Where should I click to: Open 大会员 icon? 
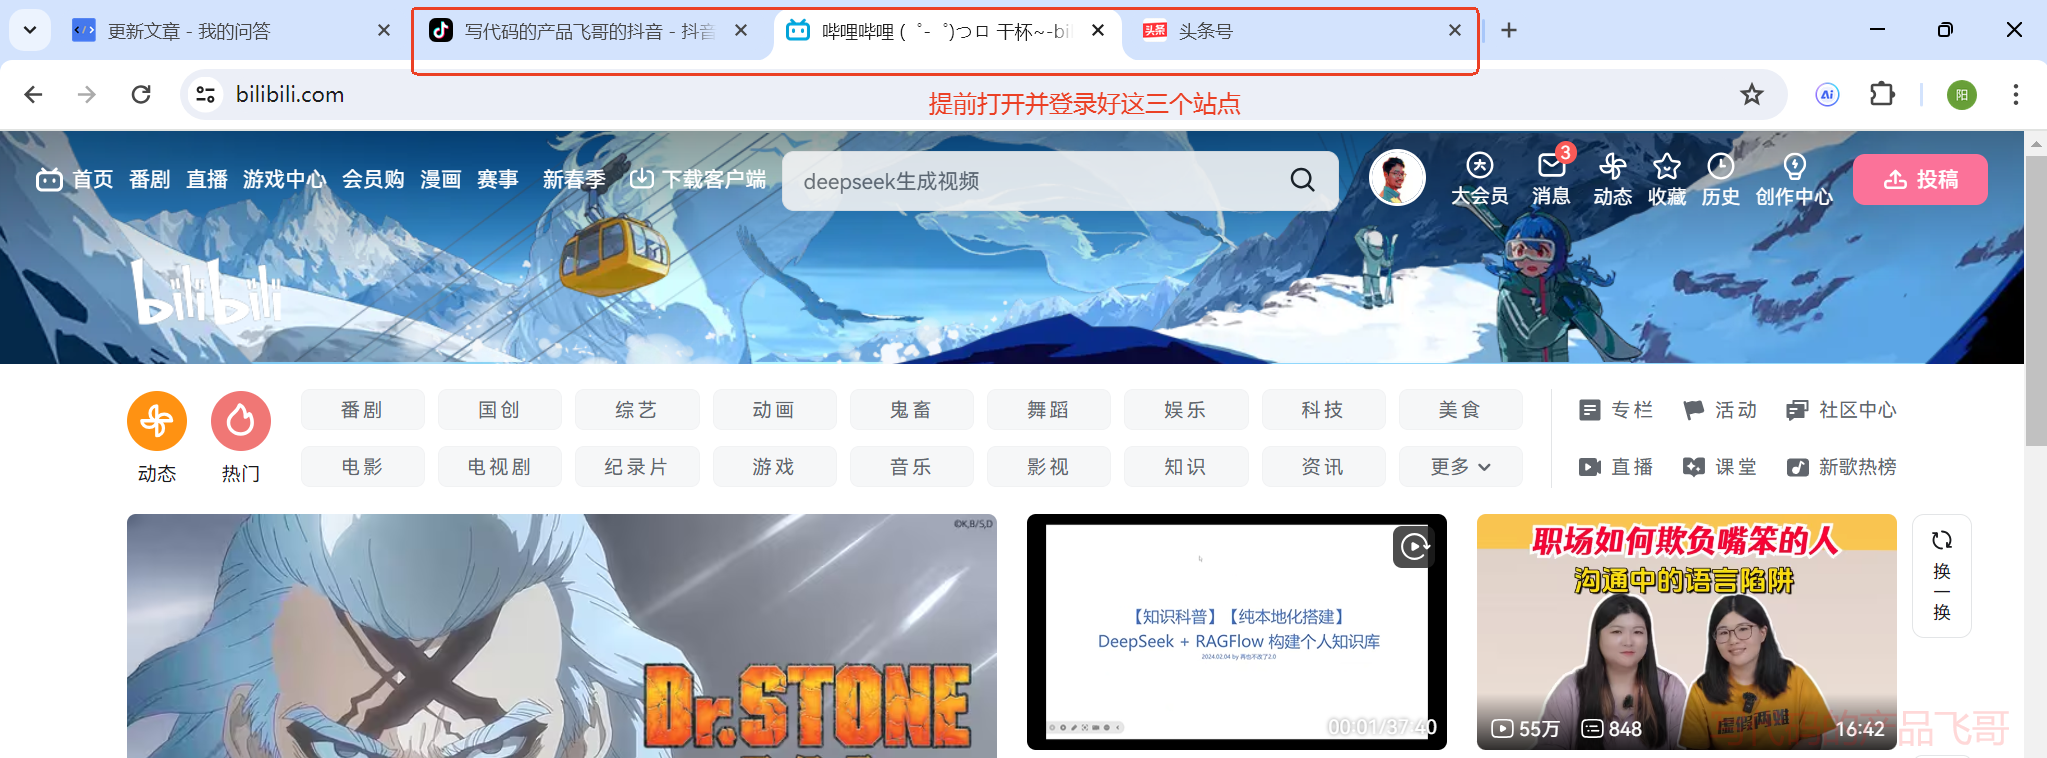click(x=1480, y=179)
